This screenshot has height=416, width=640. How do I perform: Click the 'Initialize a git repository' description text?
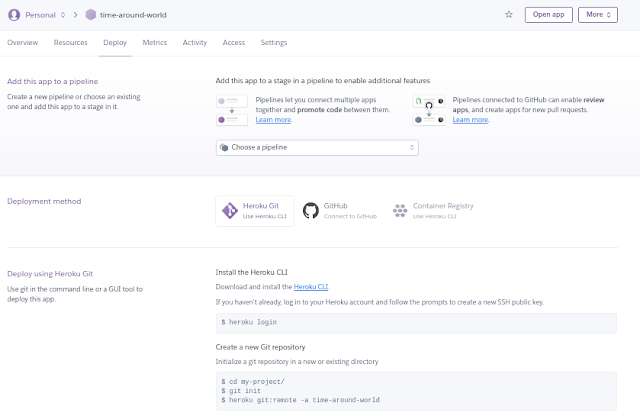[297, 362]
